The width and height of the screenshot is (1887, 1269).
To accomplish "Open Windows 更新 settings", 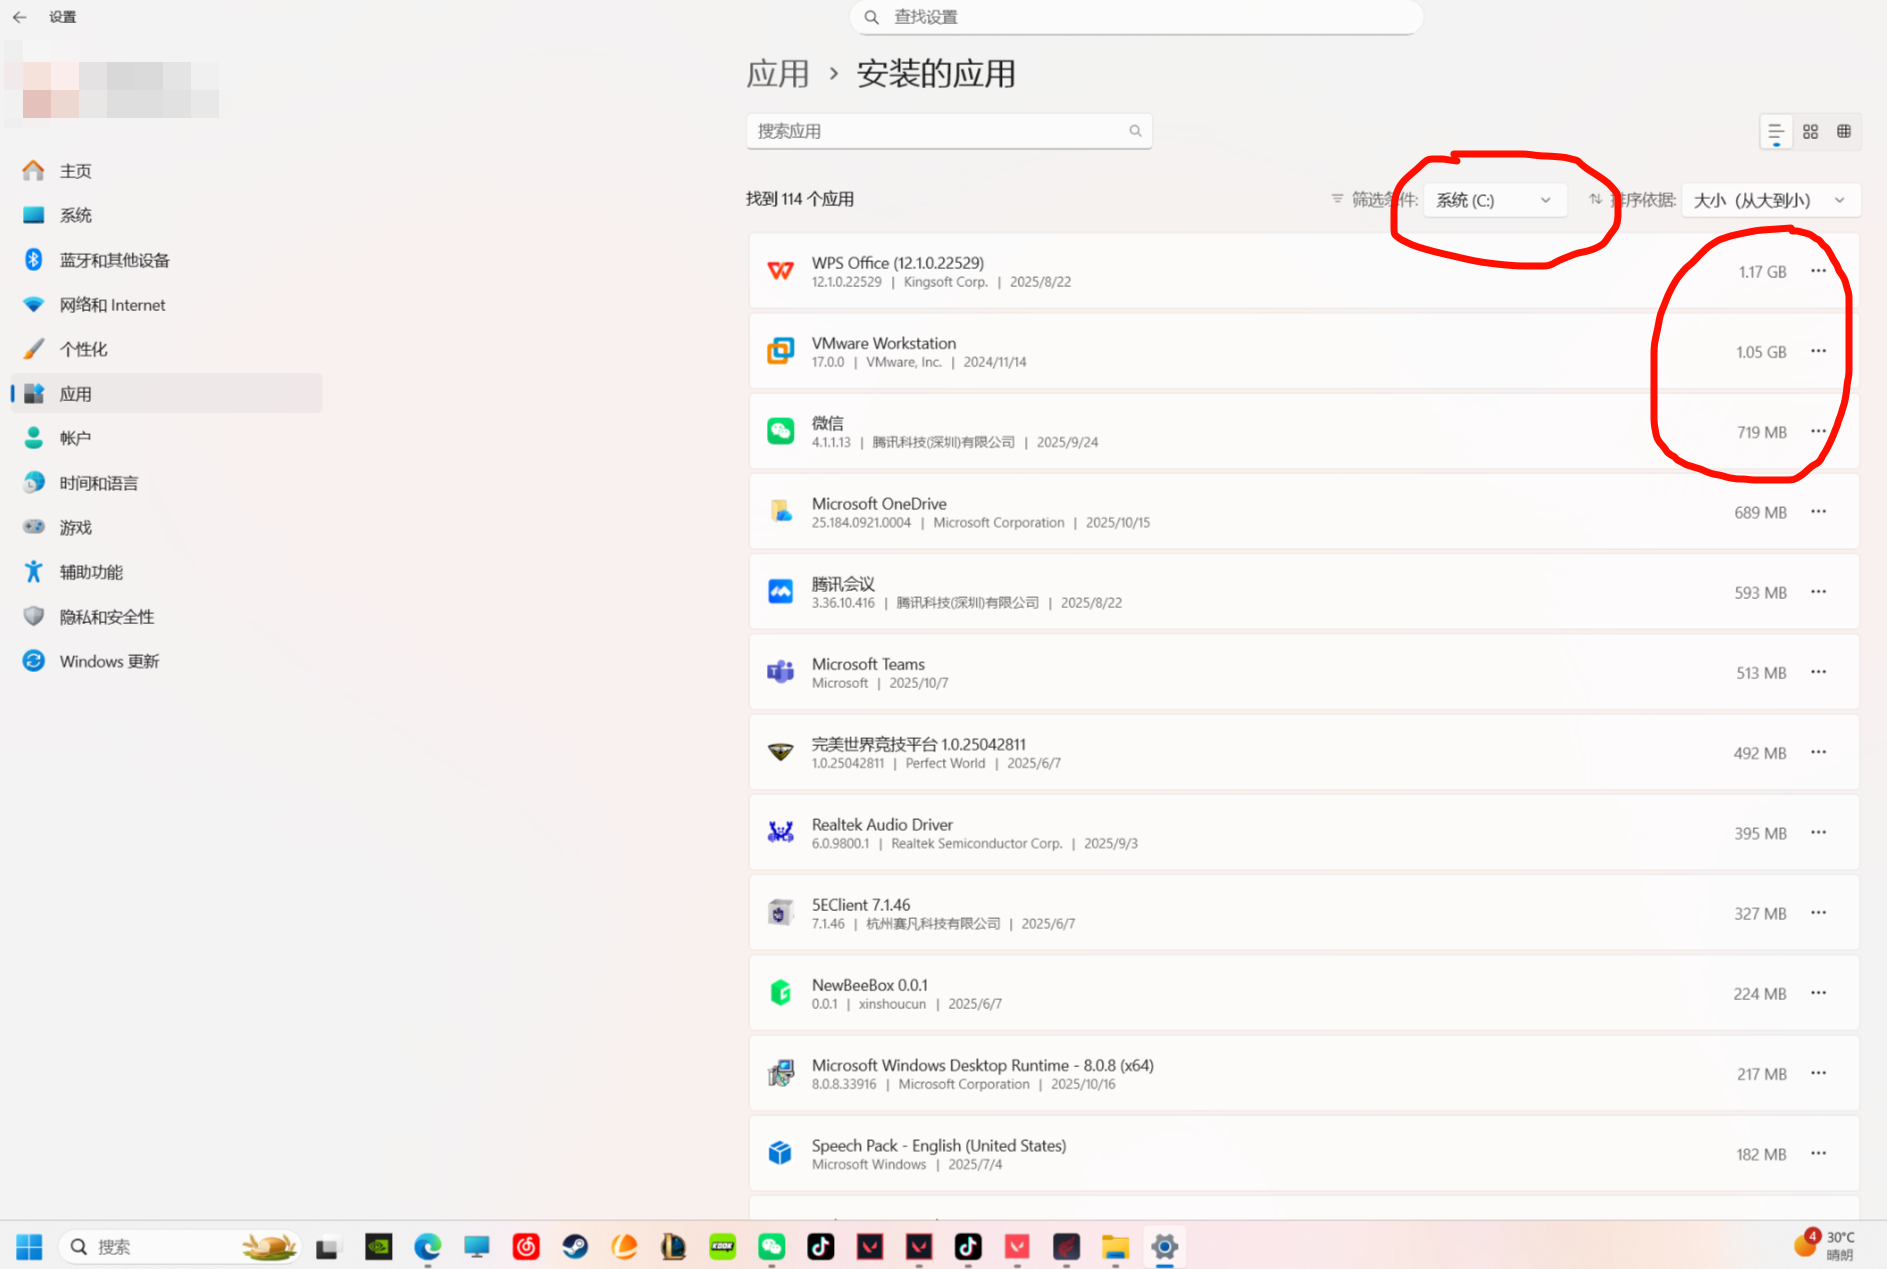I will [x=166, y=661].
